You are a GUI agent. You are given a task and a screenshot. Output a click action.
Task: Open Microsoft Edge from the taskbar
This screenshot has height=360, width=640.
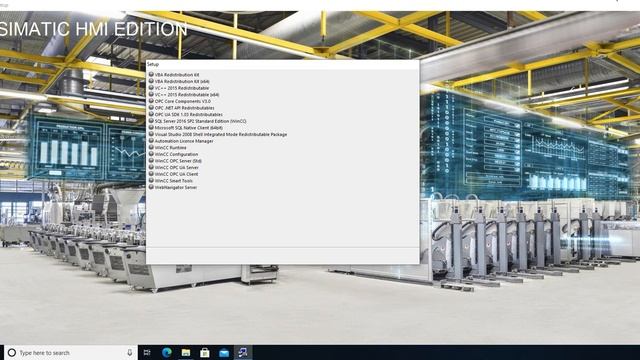click(x=167, y=353)
